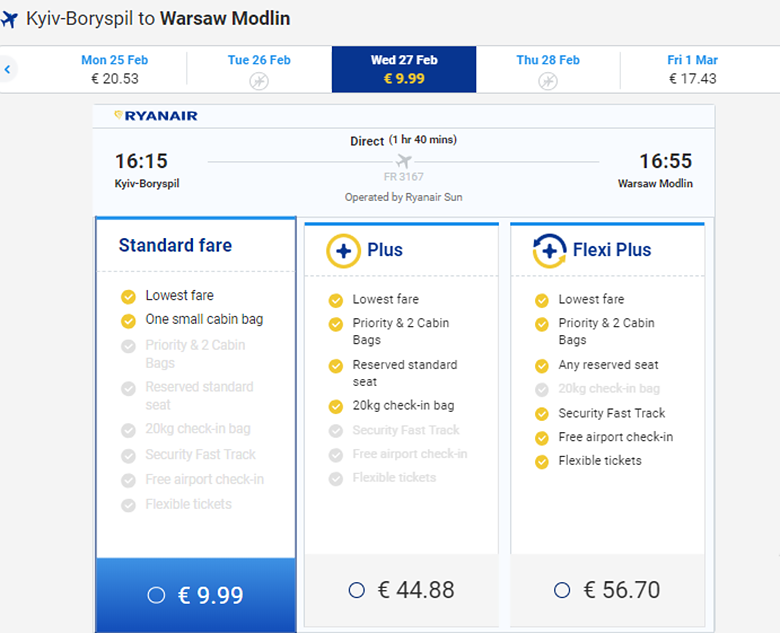
Task: Click checkmark next to Standard Lowest fare
Action: 128,296
